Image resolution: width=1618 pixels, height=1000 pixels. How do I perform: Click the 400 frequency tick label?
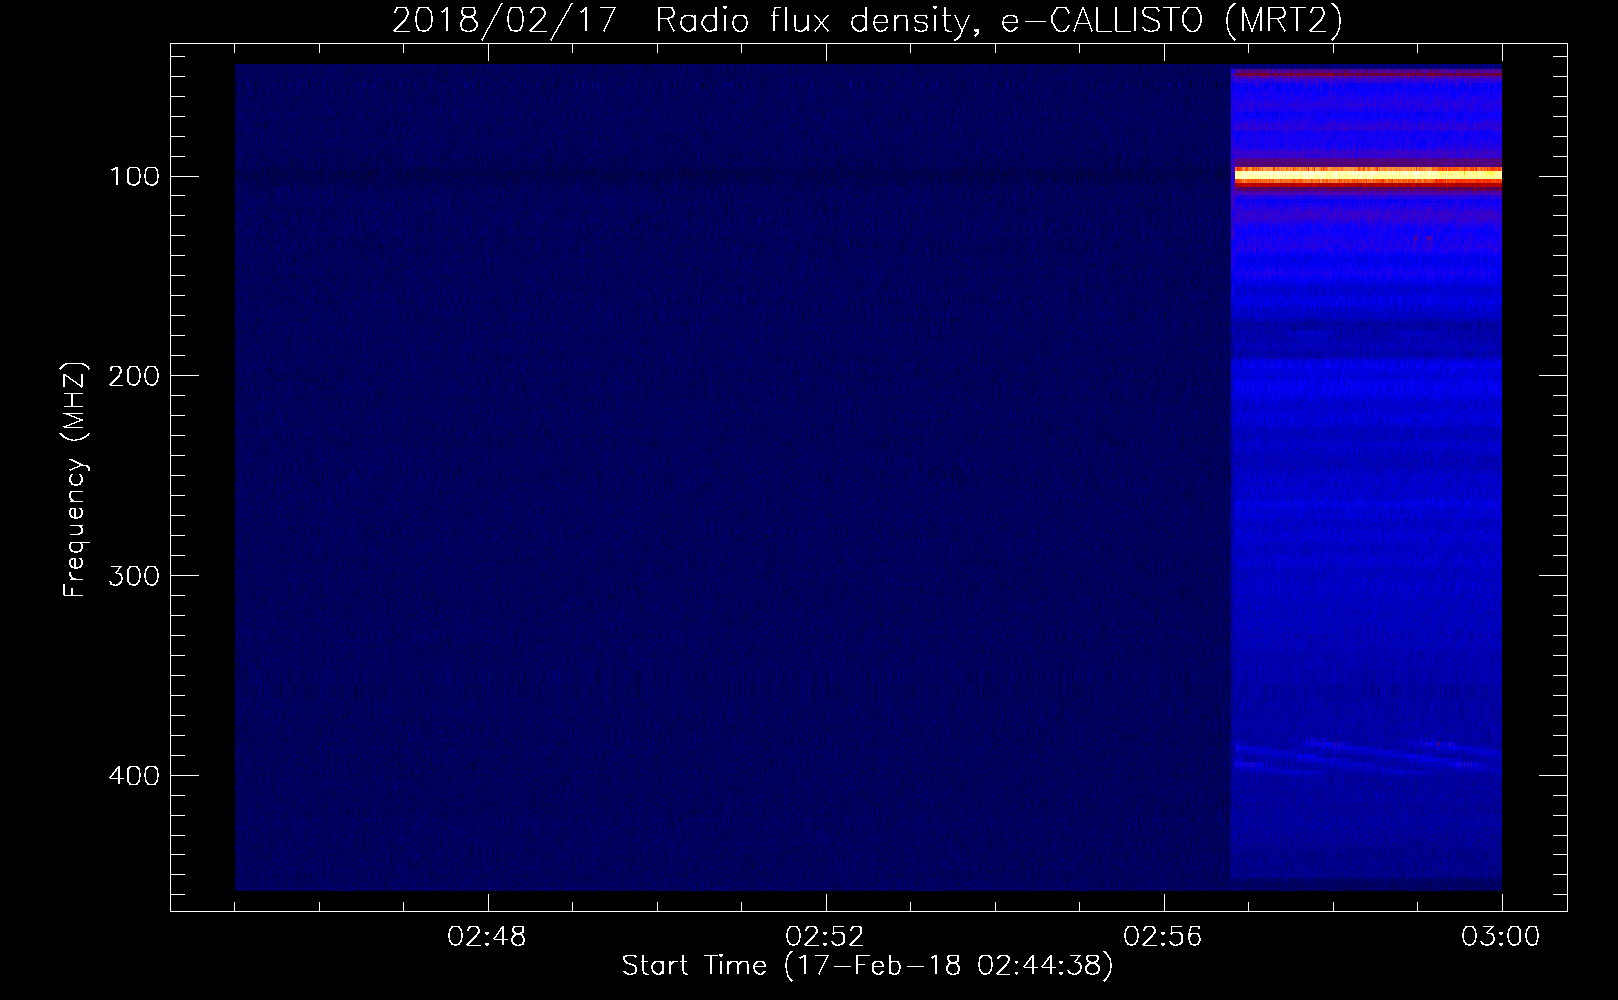[x=134, y=776]
